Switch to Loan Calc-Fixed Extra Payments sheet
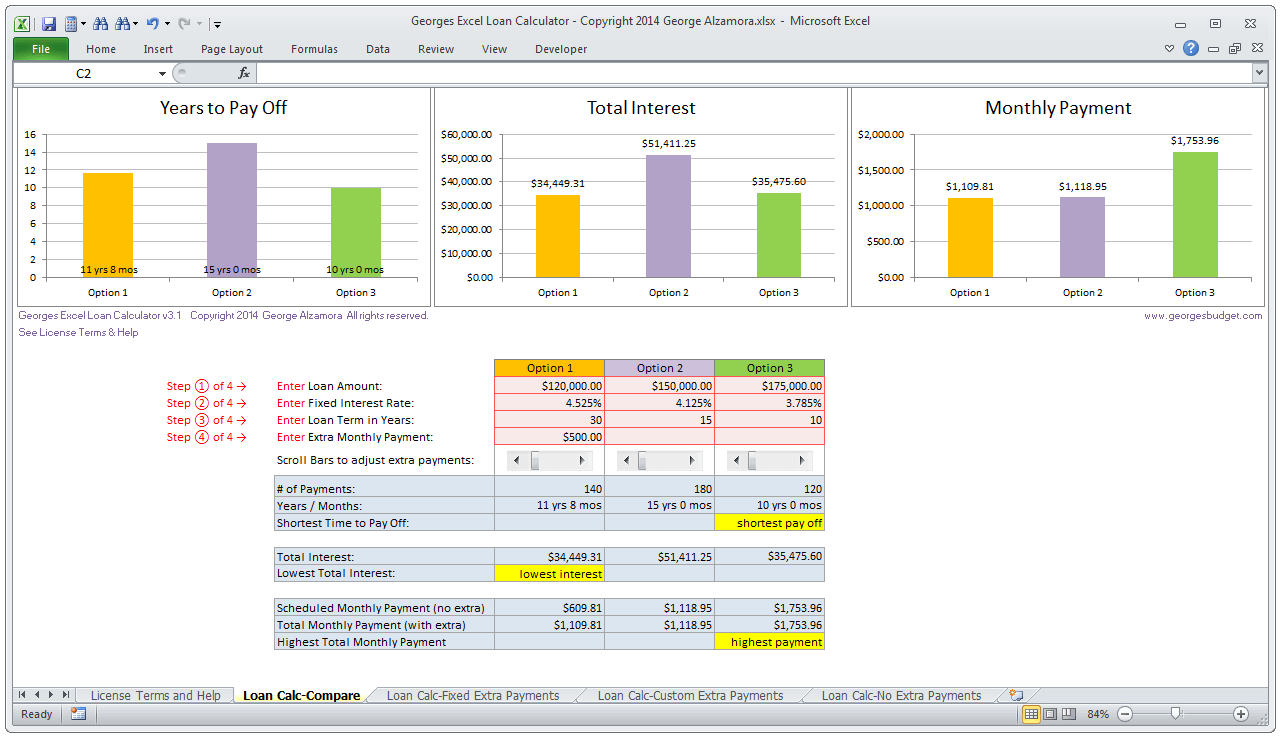 coord(472,696)
